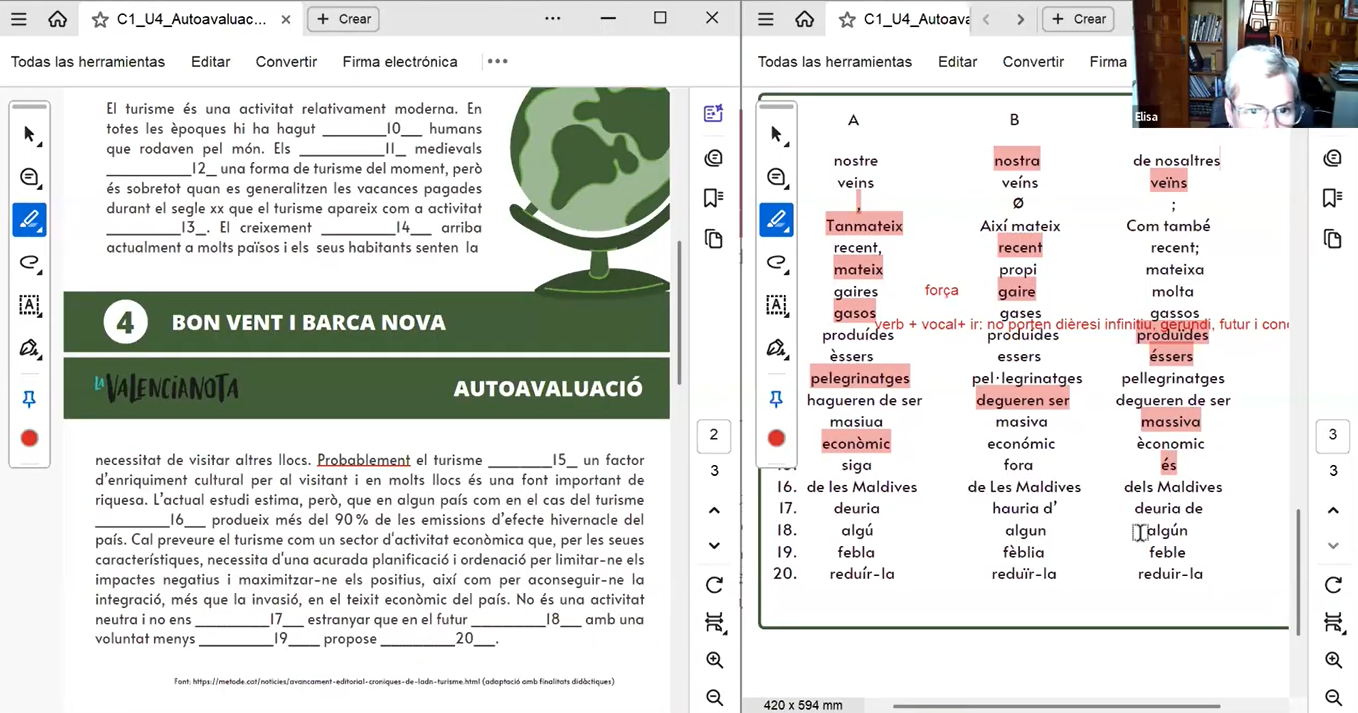Open hamburger menu in left window
1358x713 pixels.
(19, 19)
